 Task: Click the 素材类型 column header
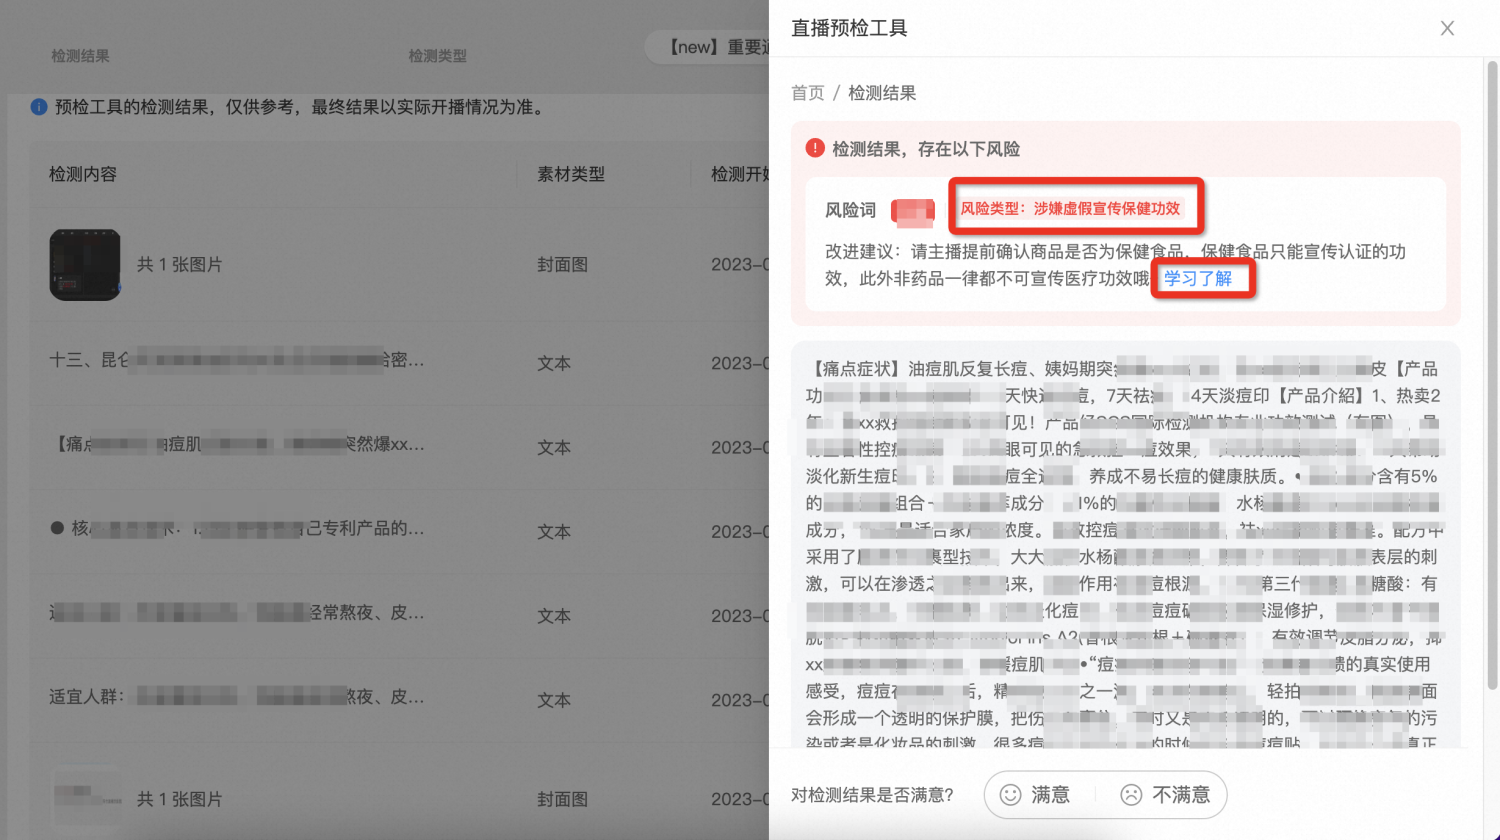[571, 174]
